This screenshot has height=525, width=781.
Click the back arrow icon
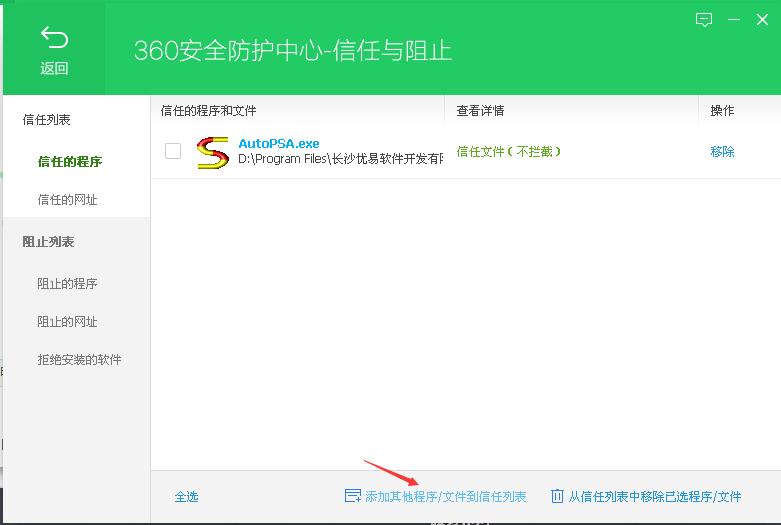click(x=54, y=38)
